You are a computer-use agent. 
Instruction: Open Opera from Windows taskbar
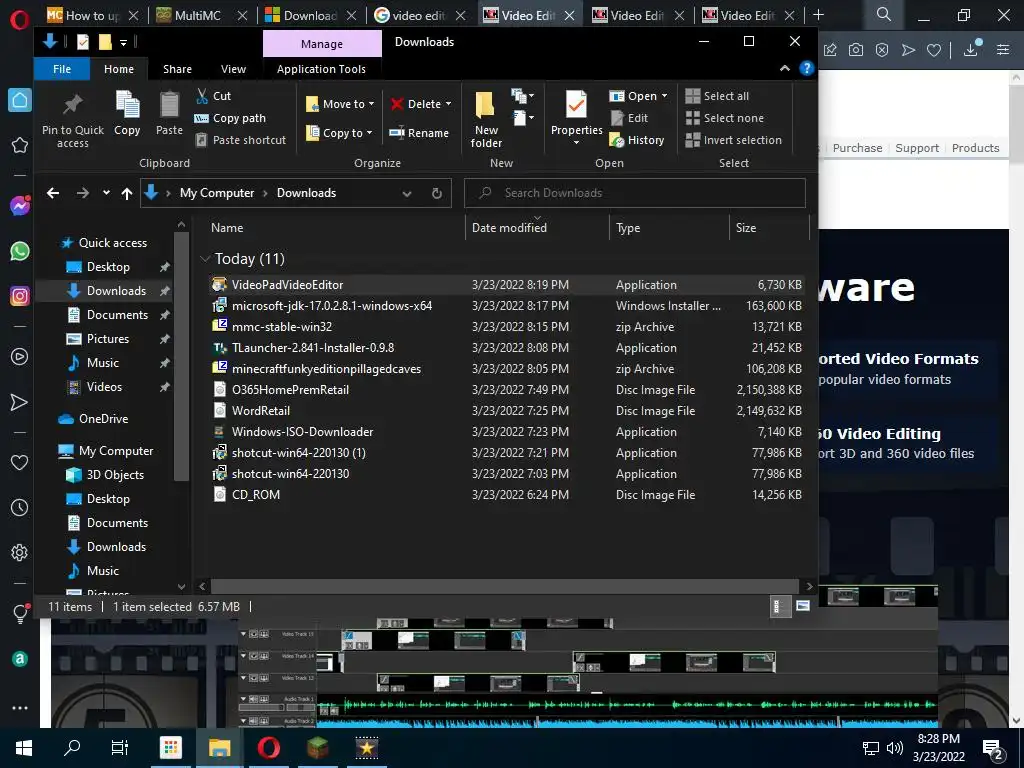pos(268,748)
